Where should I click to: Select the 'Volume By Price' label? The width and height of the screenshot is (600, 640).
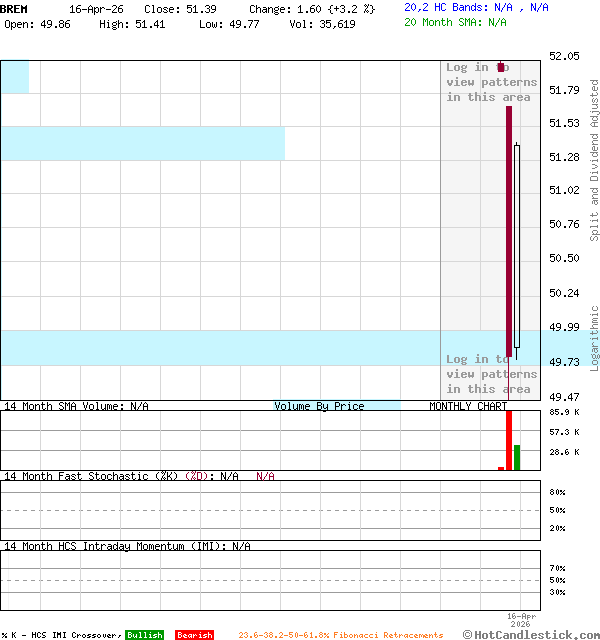coord(319,406)
